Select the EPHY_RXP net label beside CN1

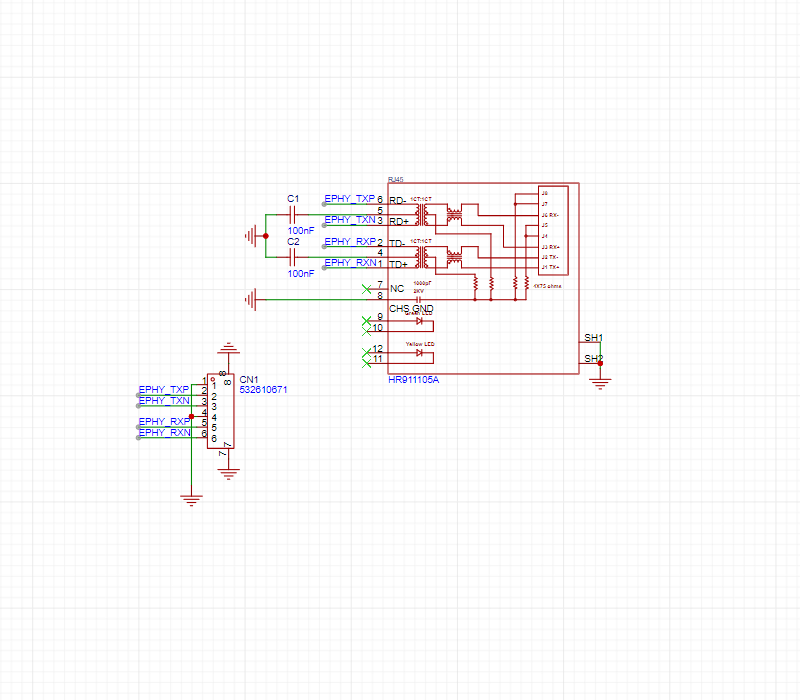[164, 421]
